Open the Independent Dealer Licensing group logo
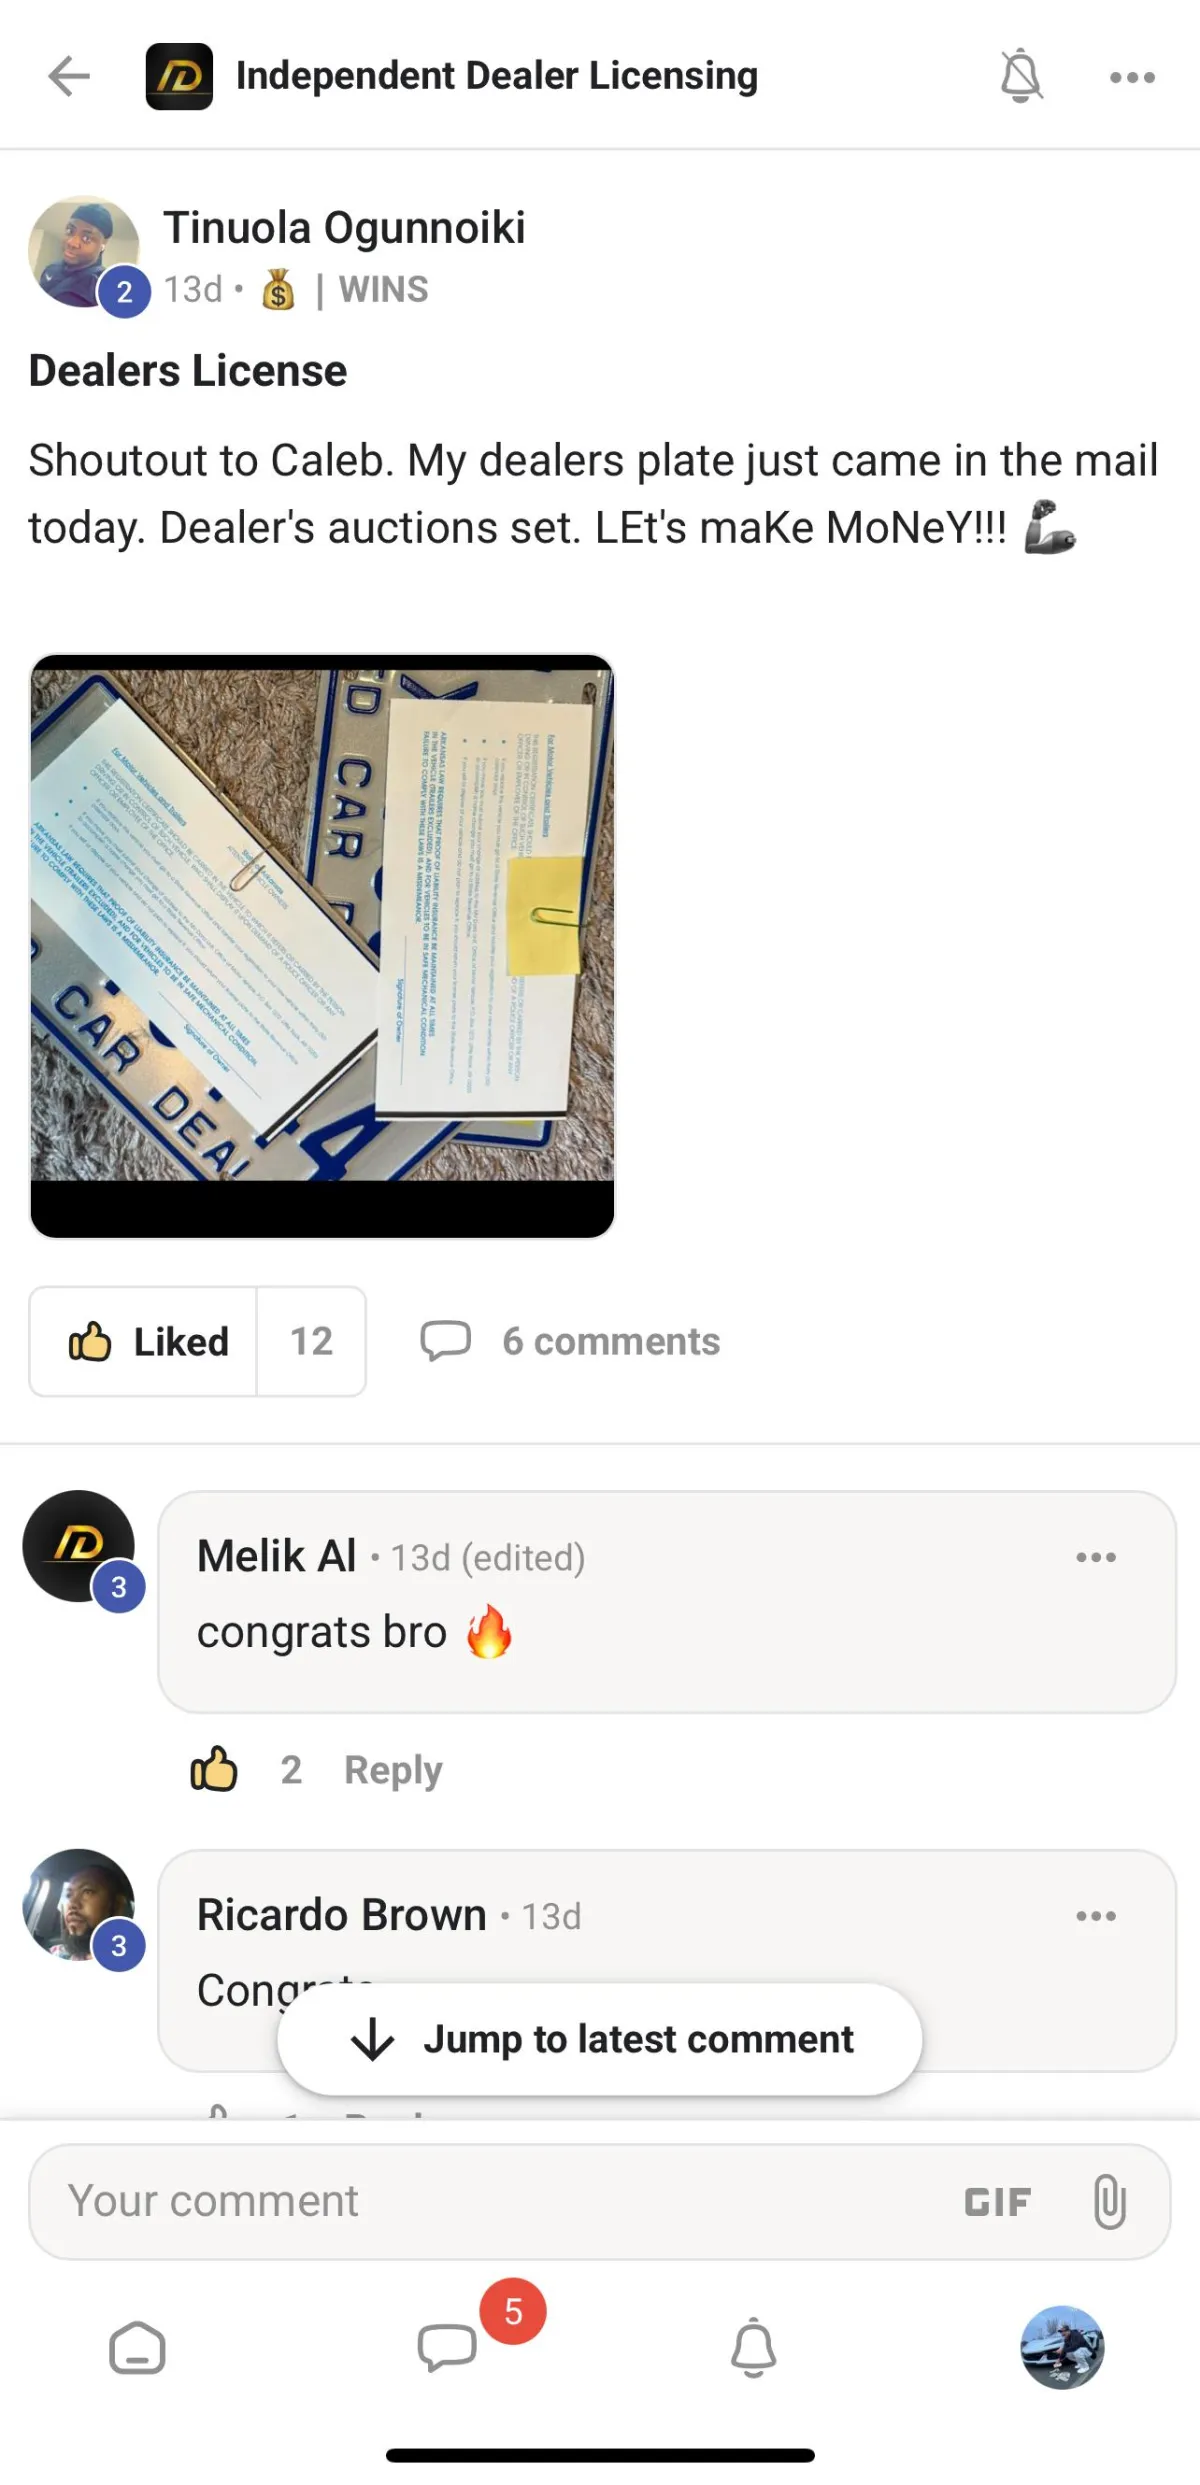Viewport: 1200px width, 2485px height. (x=179, y=76)
